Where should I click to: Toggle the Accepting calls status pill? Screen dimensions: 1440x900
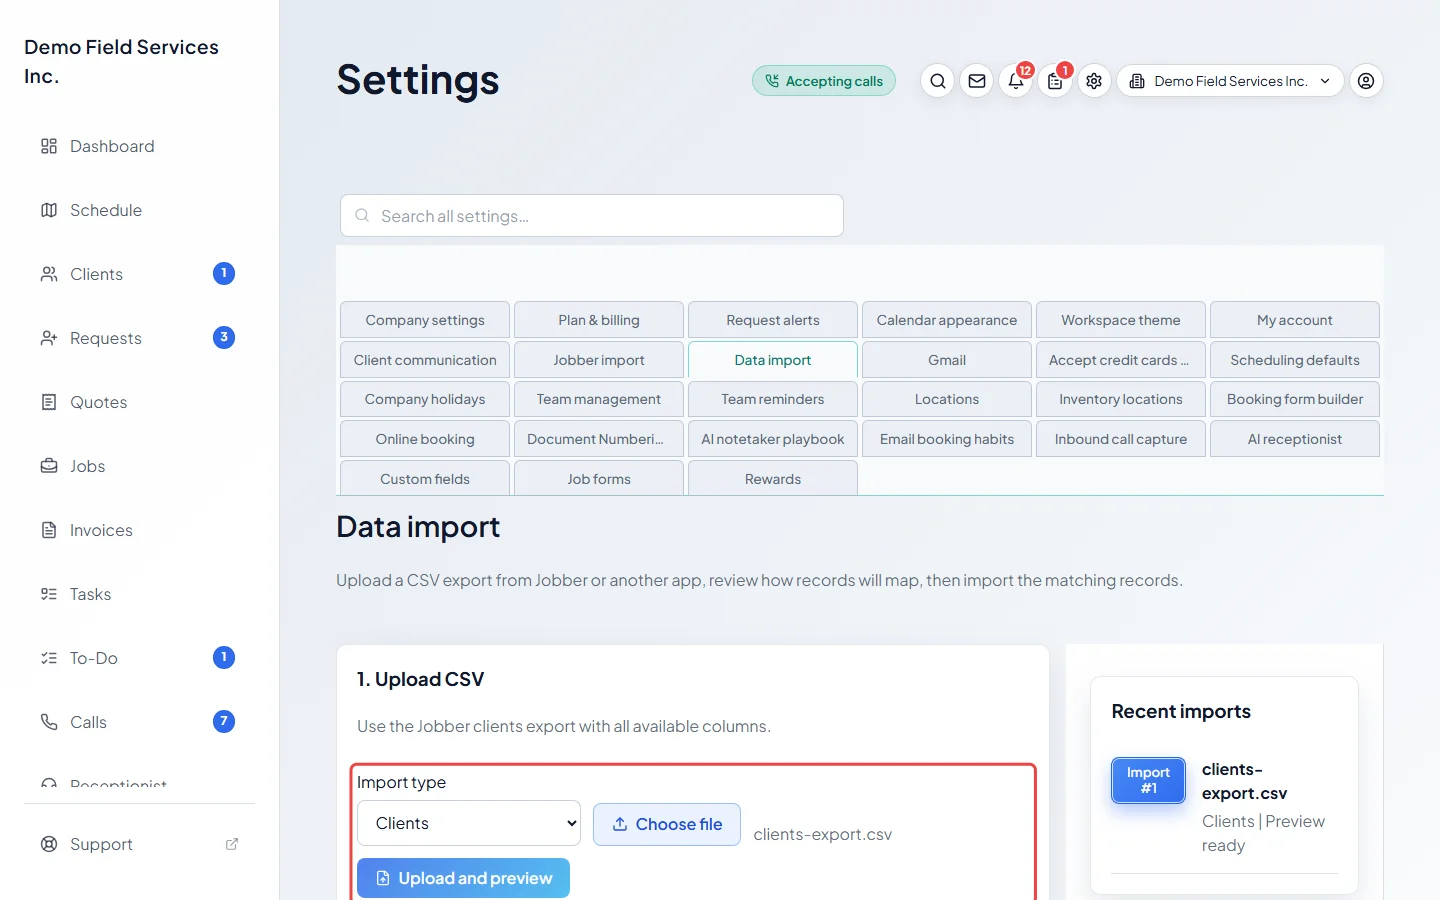(824, 81)
